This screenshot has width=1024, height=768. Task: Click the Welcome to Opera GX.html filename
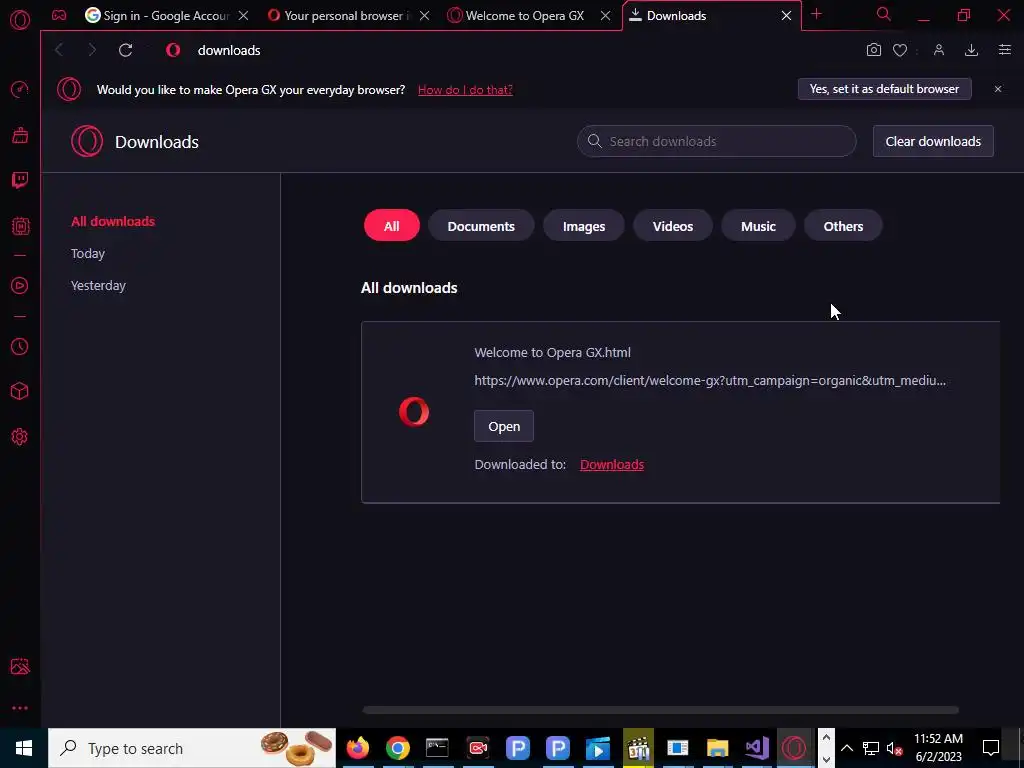pyautogui.click(x=552, y=353)
